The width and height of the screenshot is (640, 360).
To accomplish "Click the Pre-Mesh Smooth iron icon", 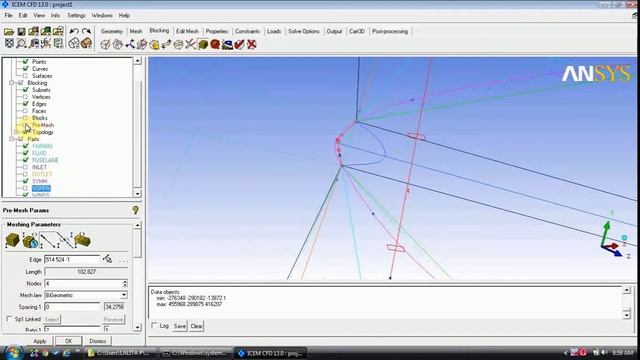I will 227,44.
